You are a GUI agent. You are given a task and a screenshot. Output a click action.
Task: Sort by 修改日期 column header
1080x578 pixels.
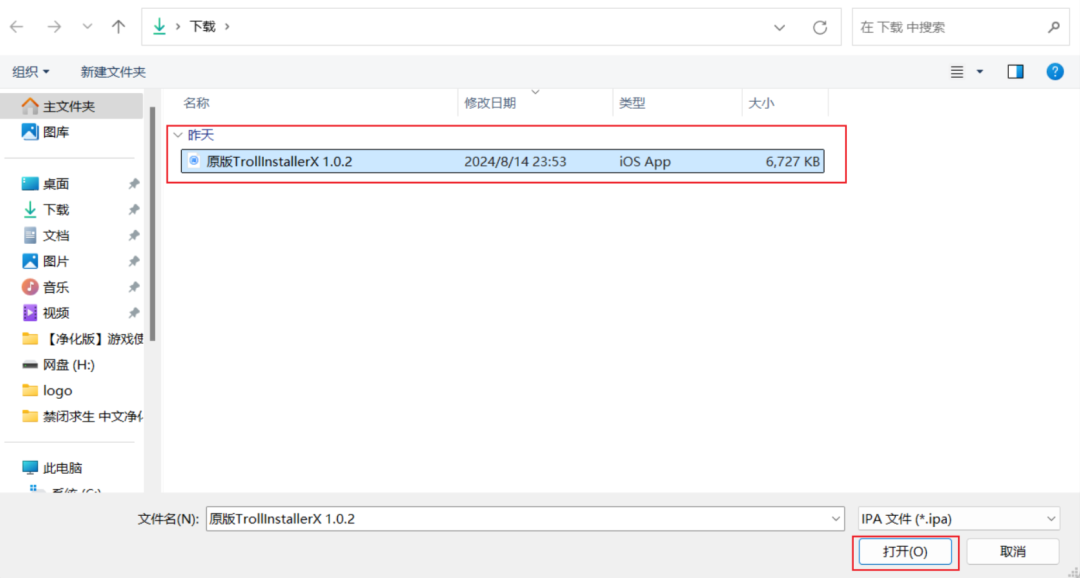[x=490, y=103]
